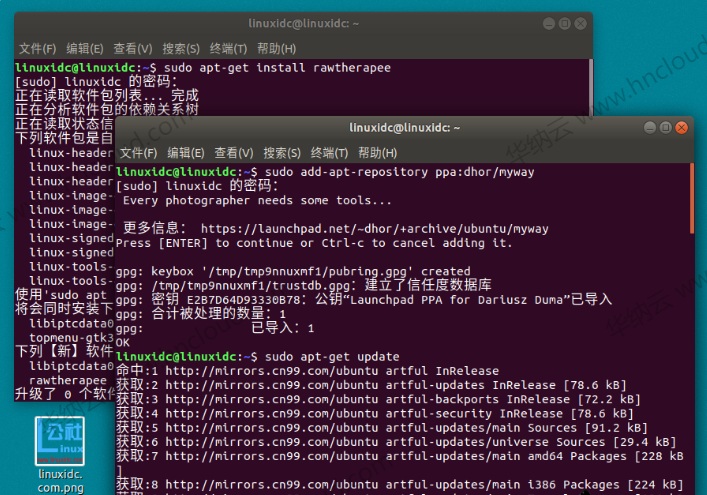
Task: Open 编辑(E) menu in back terminal
Action: point(85,49)
